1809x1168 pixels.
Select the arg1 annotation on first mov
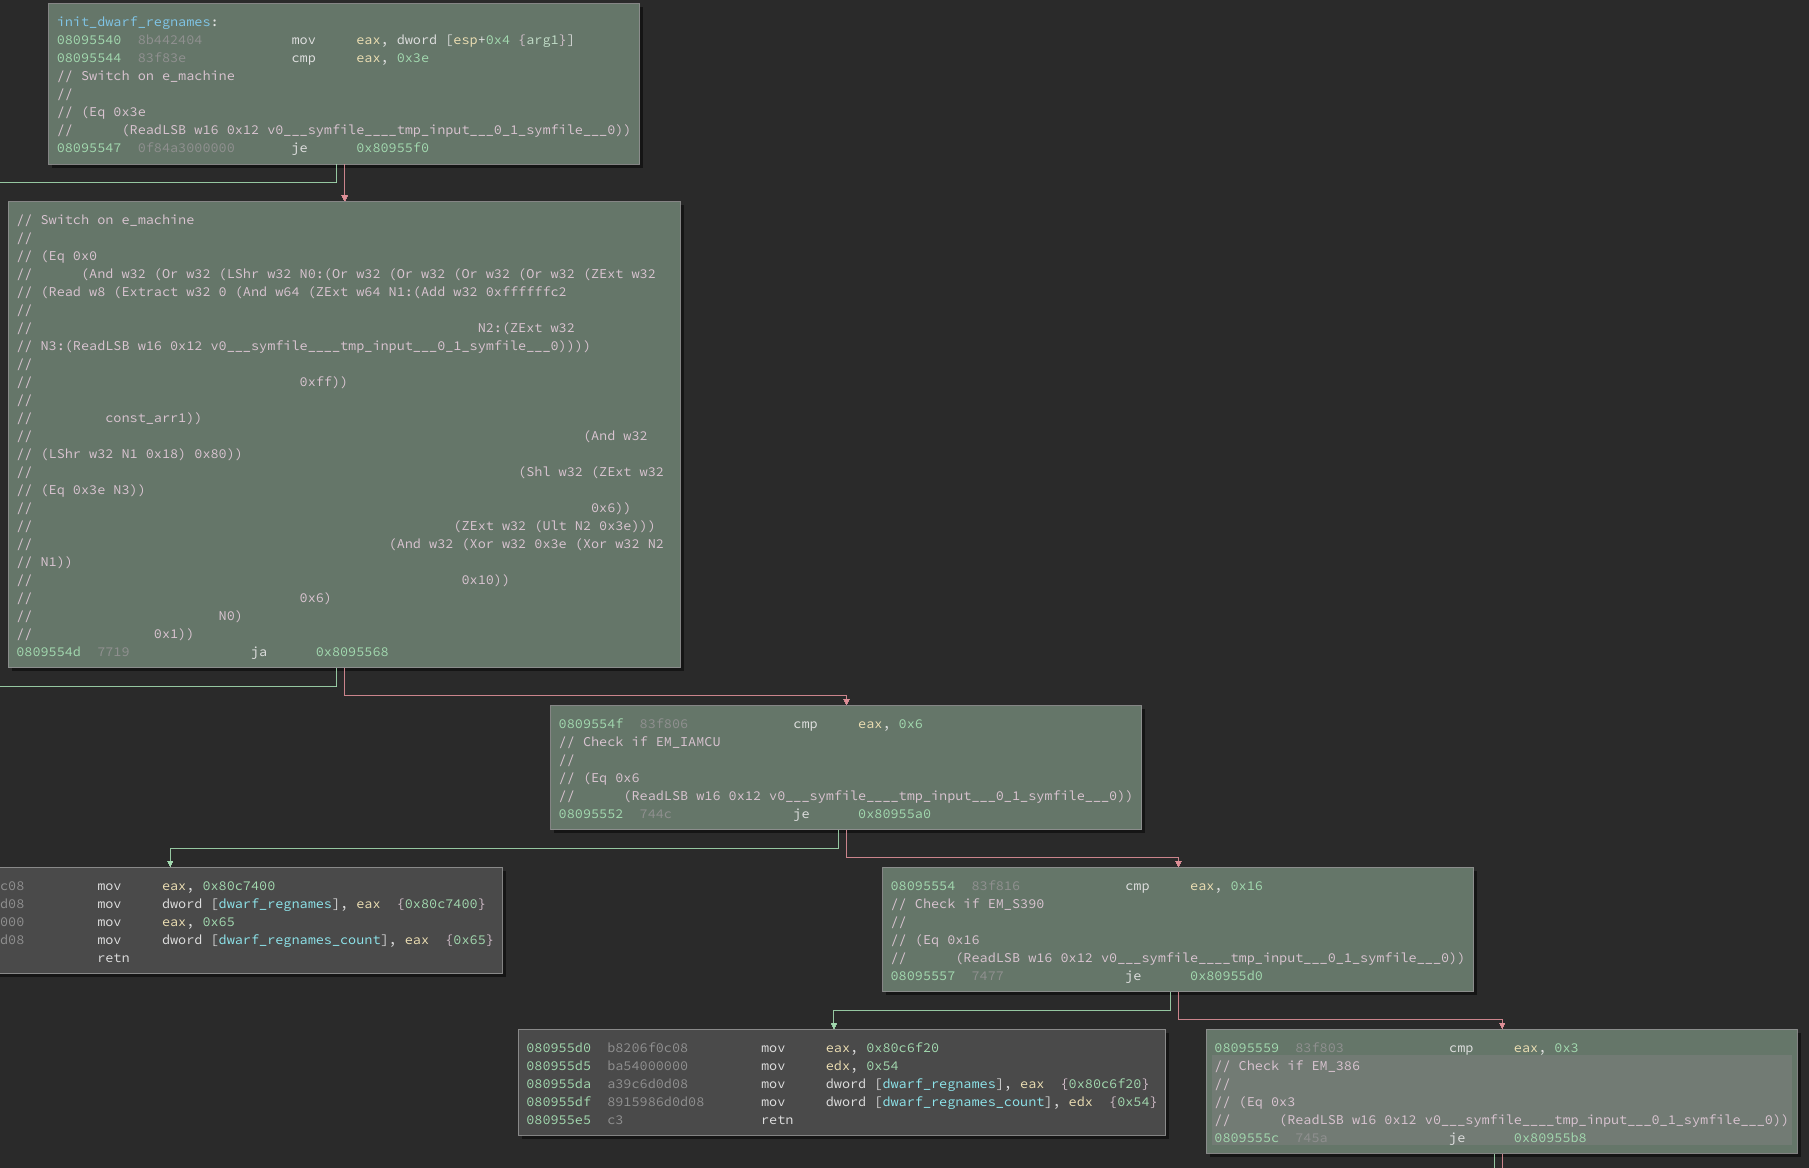coord(541,39)
